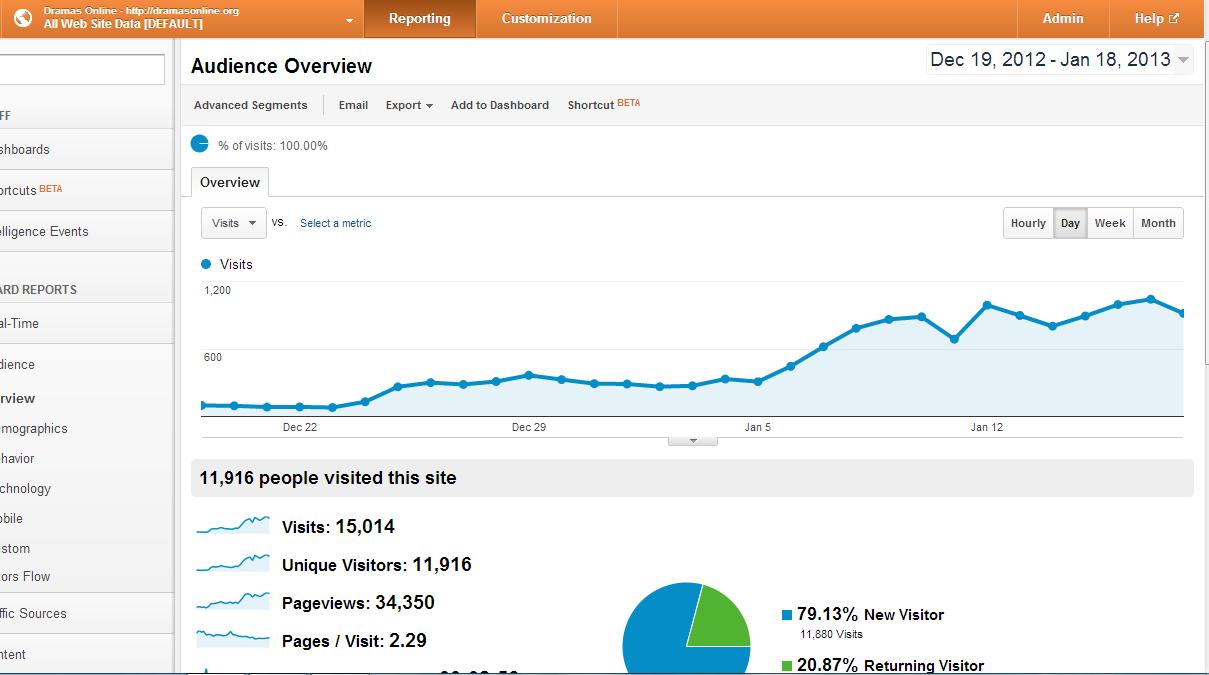Open Real-Time in the sidebar

(x=86, y=323)
